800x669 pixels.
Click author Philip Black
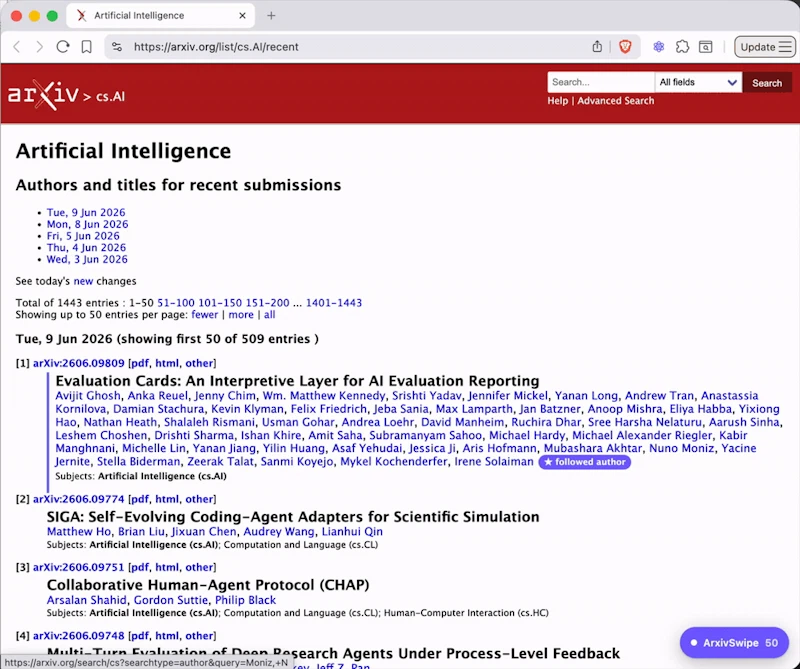pos(245,600)
